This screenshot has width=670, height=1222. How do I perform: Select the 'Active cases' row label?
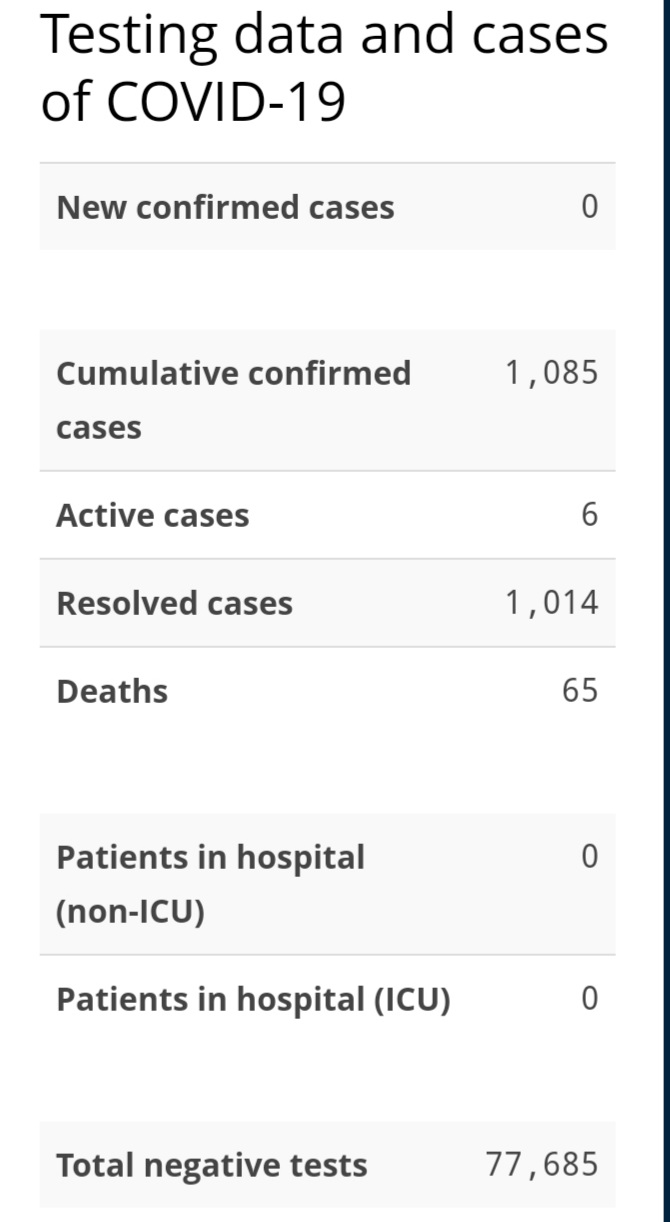(x=152, y=516)
